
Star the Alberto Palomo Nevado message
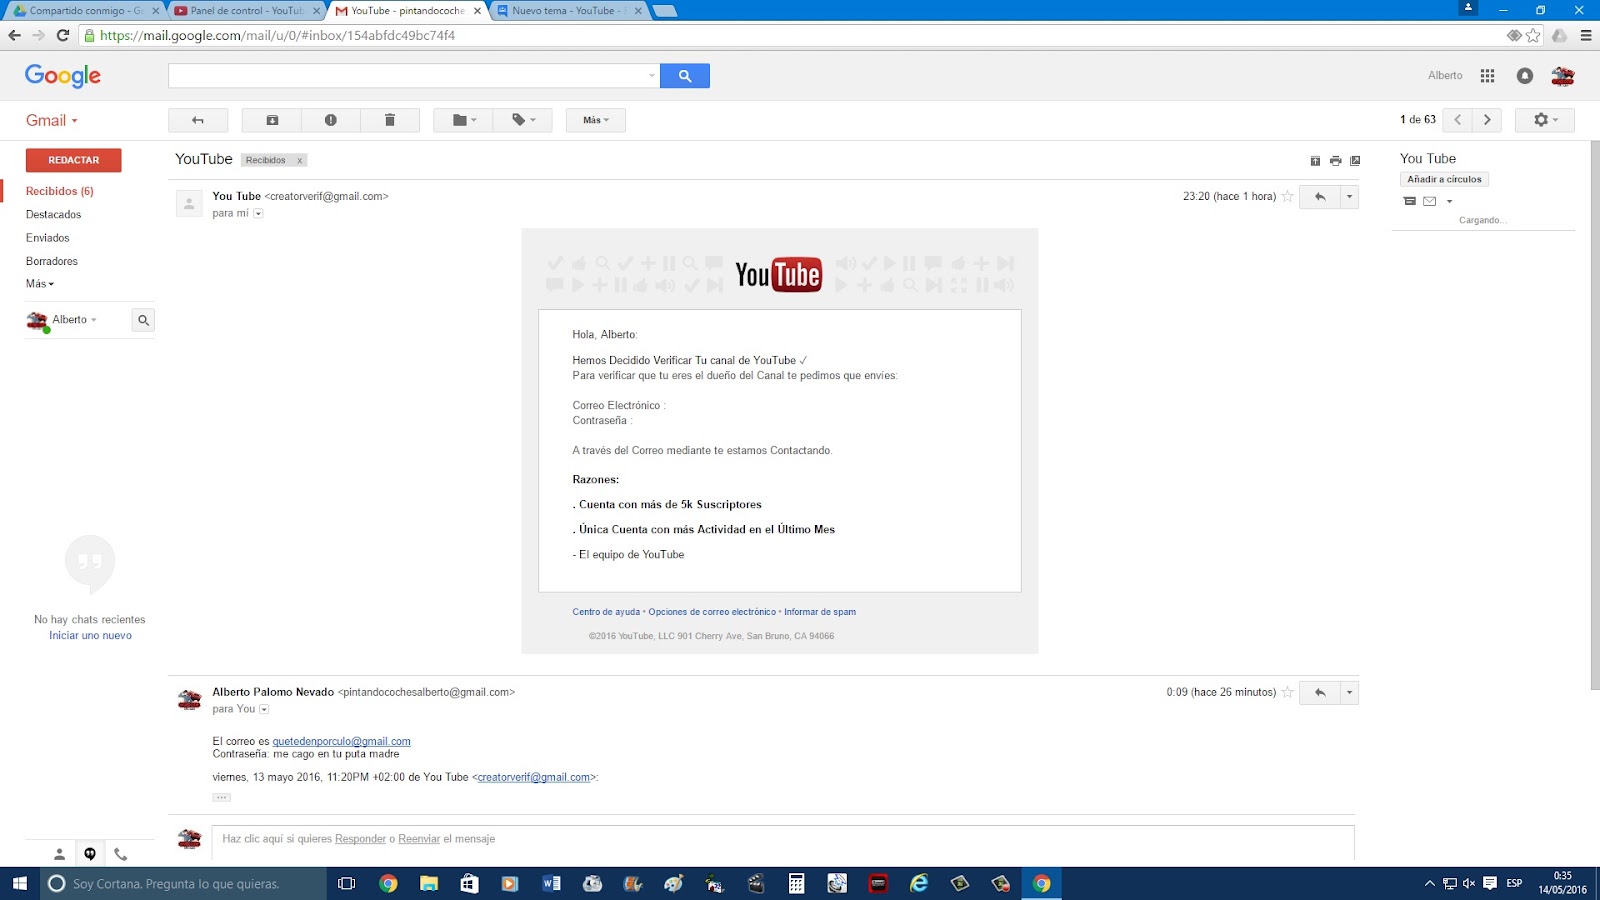pyautogui.click(x=1288, y=692)
